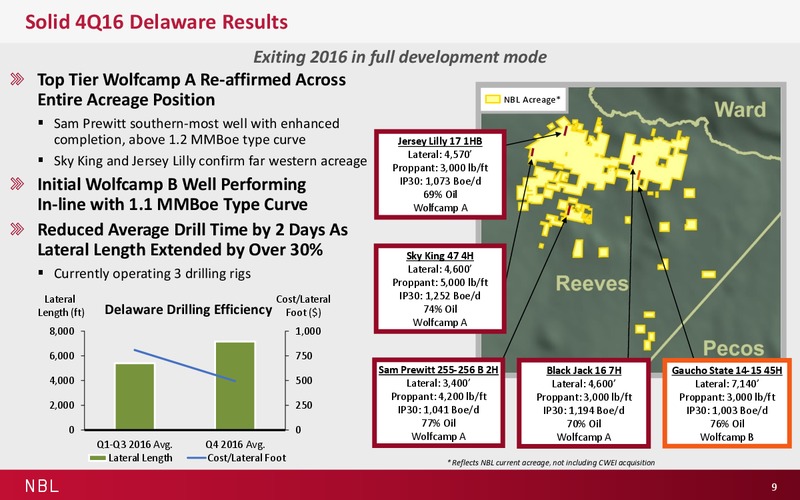Select IP30: 1,194 Boe/d text
The height and width of the screenshot is (500, 800).
coord(584,410)
